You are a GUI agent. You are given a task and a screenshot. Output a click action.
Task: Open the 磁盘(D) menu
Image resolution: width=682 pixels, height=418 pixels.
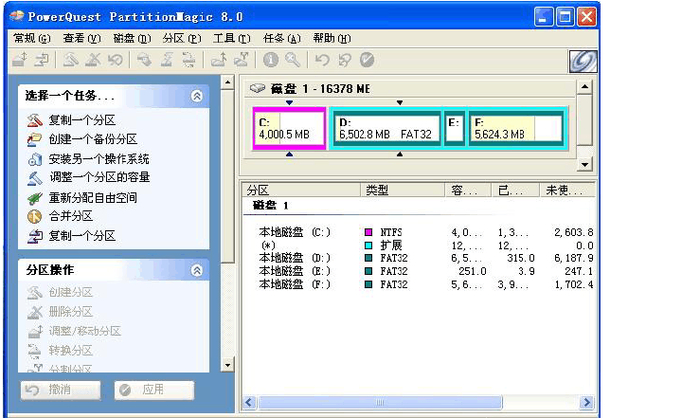coord(132,38)
